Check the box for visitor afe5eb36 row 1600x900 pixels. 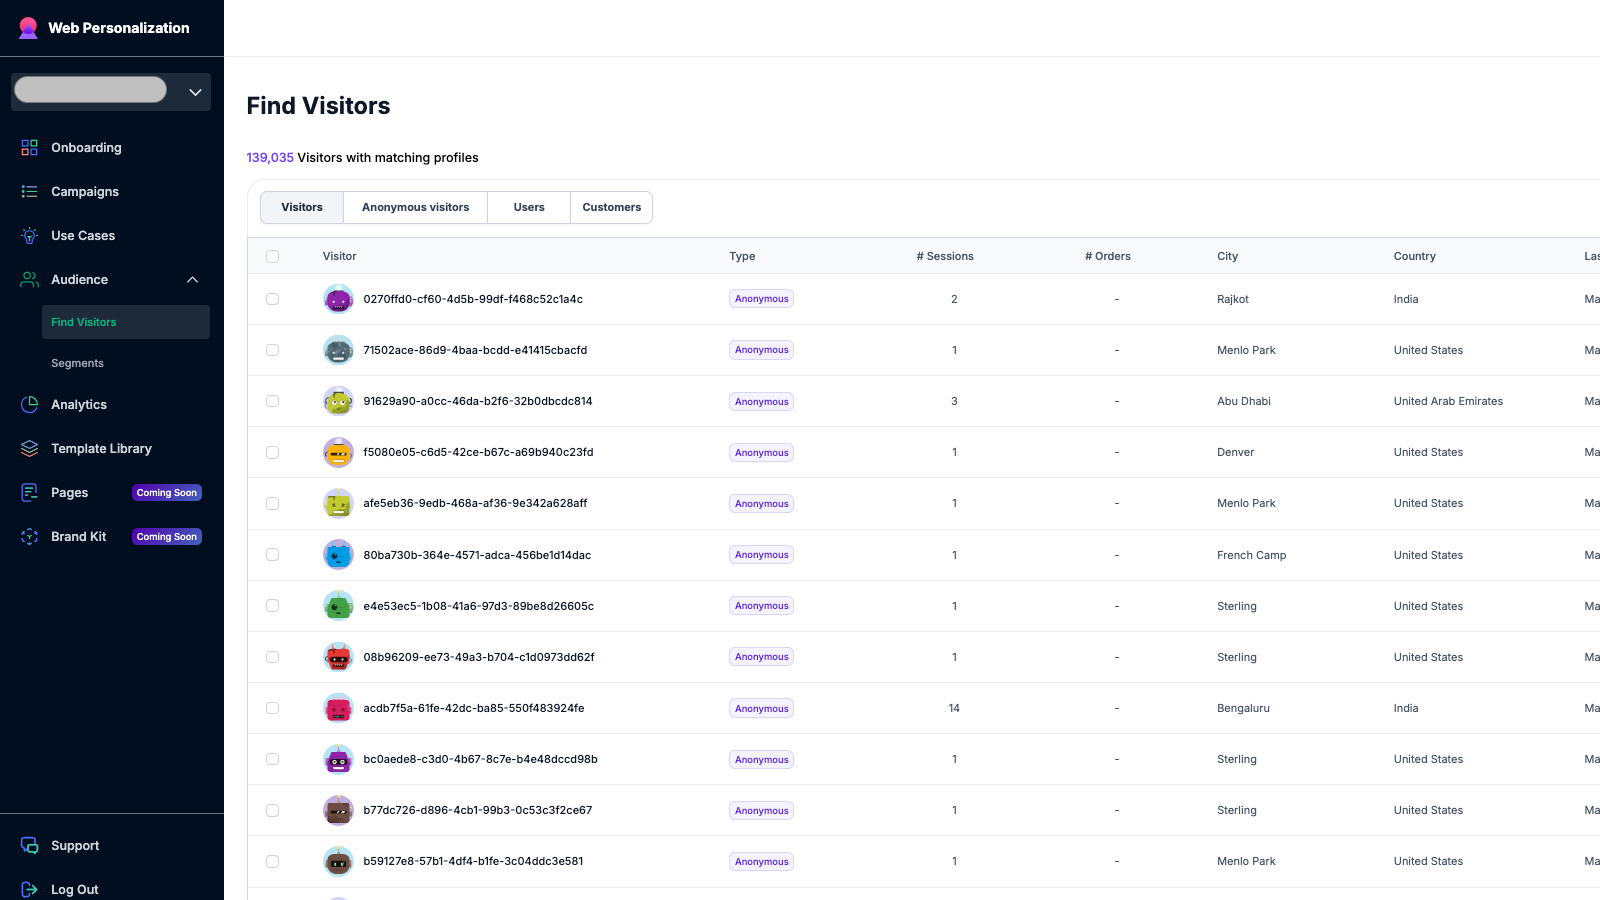pos(273,503)
